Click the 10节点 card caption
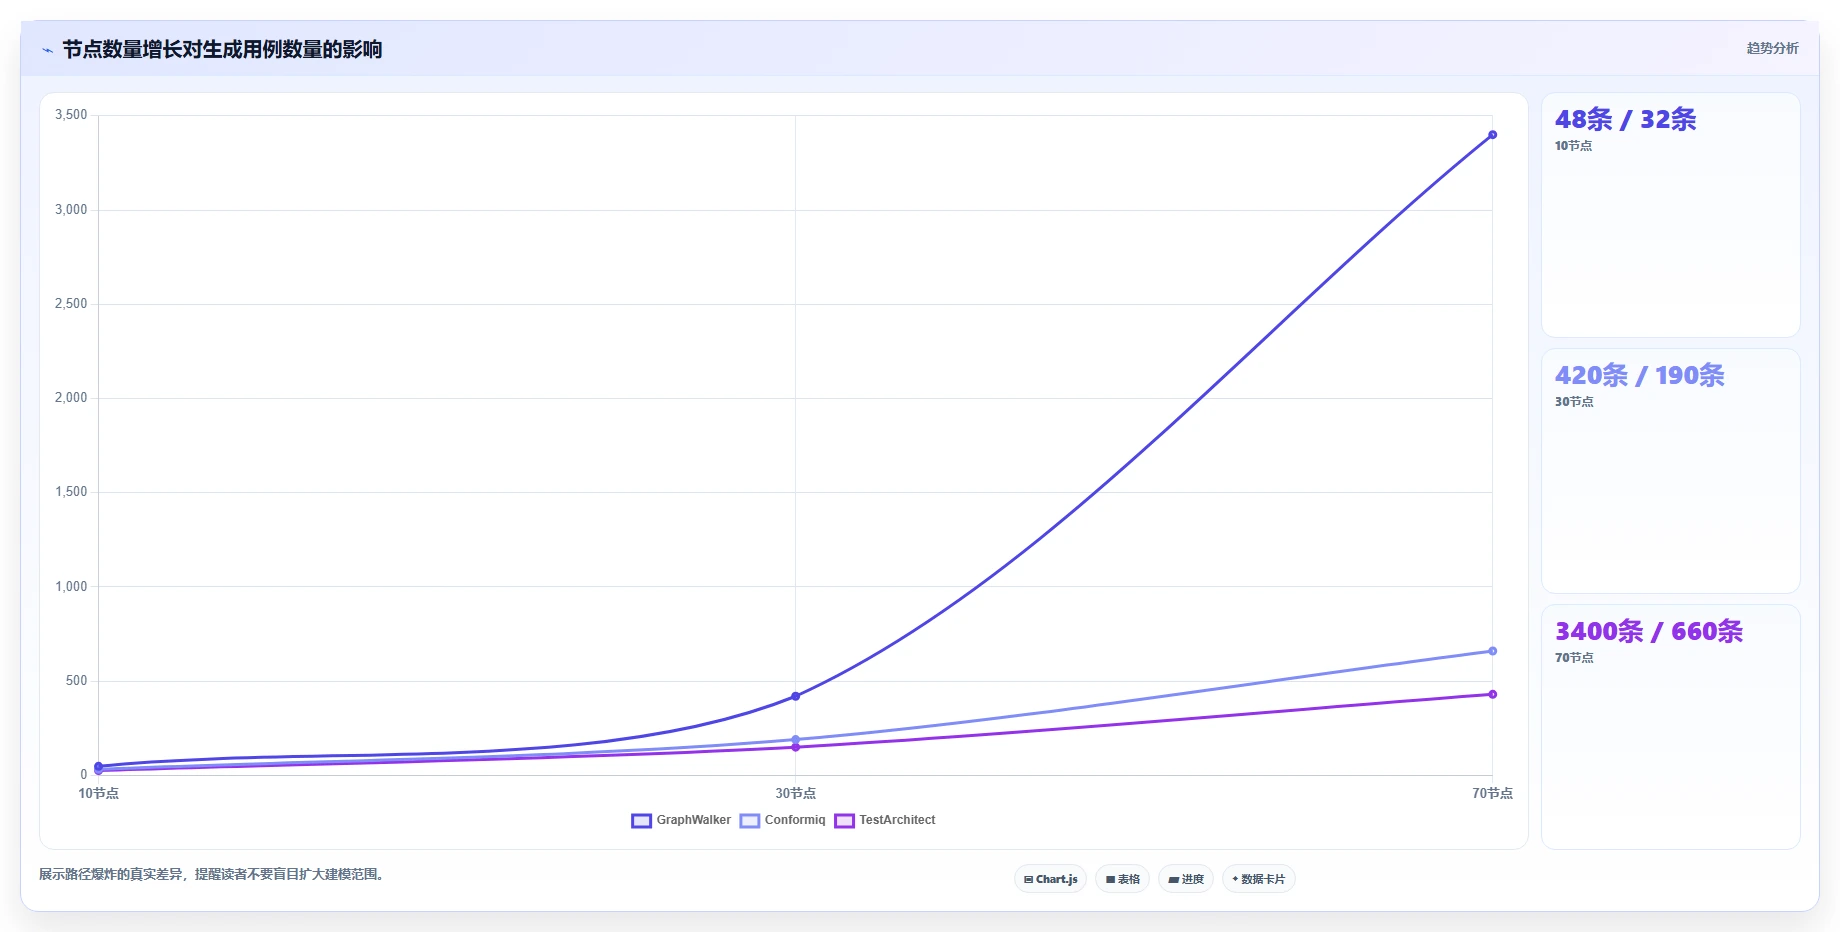 pos(1573,146)
